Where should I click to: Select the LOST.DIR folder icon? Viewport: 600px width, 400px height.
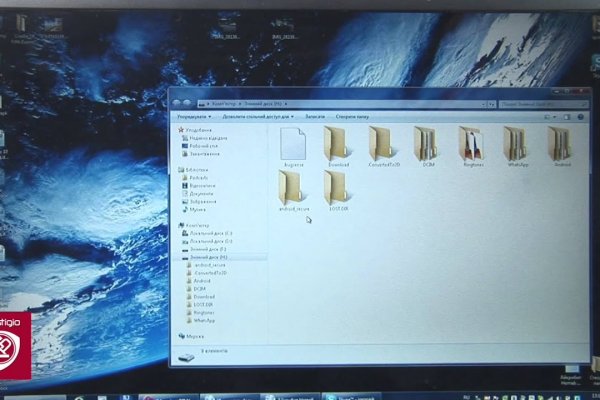[336, 187]
